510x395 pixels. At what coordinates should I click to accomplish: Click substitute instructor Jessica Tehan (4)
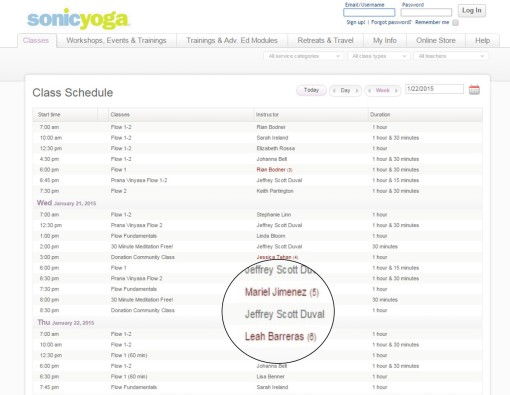coord(277,257)
